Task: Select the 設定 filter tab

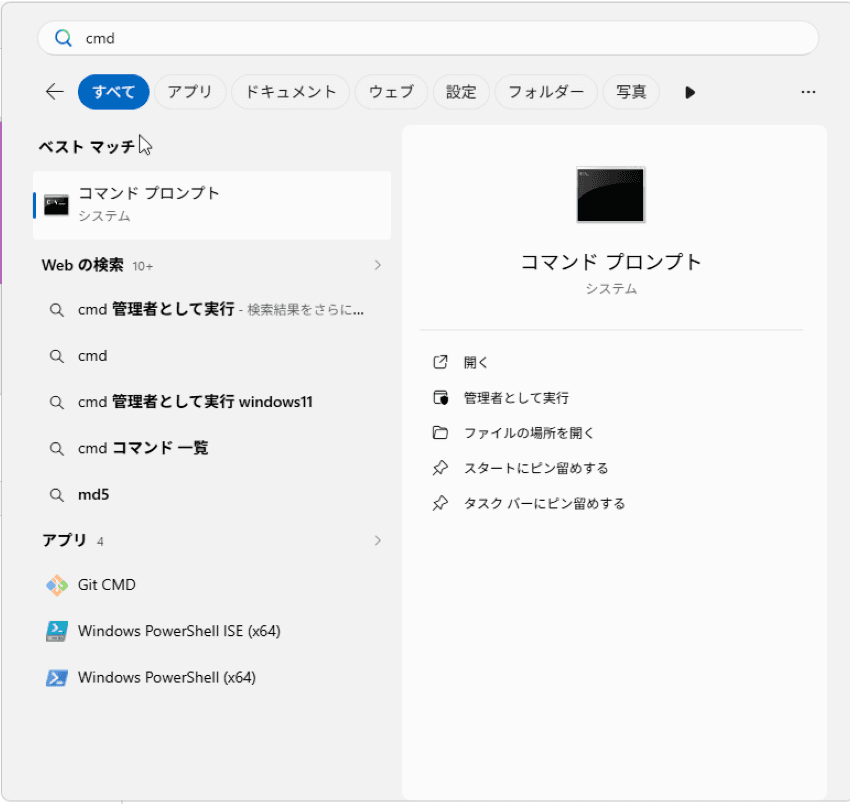Action: point(461,92)
